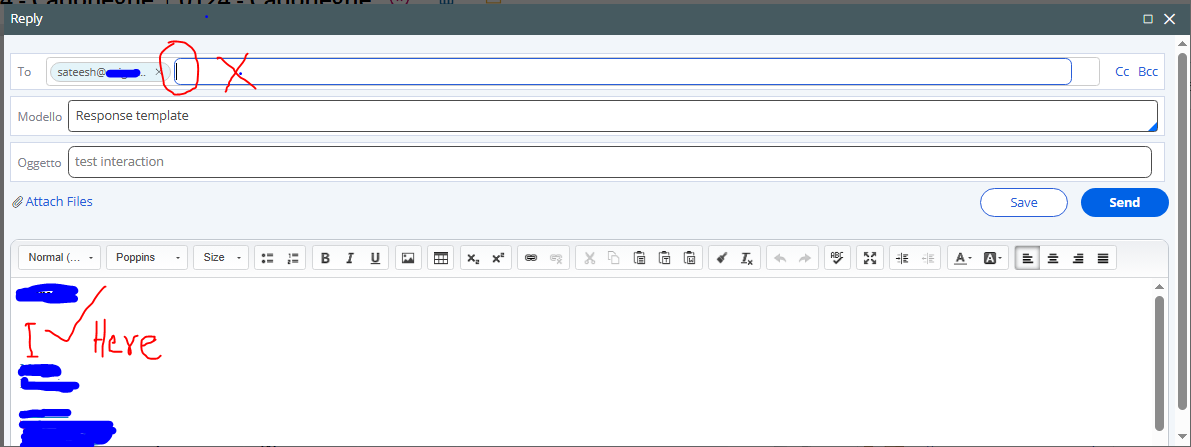
Task: Apply subscript formatting
Action: (471, 258)
